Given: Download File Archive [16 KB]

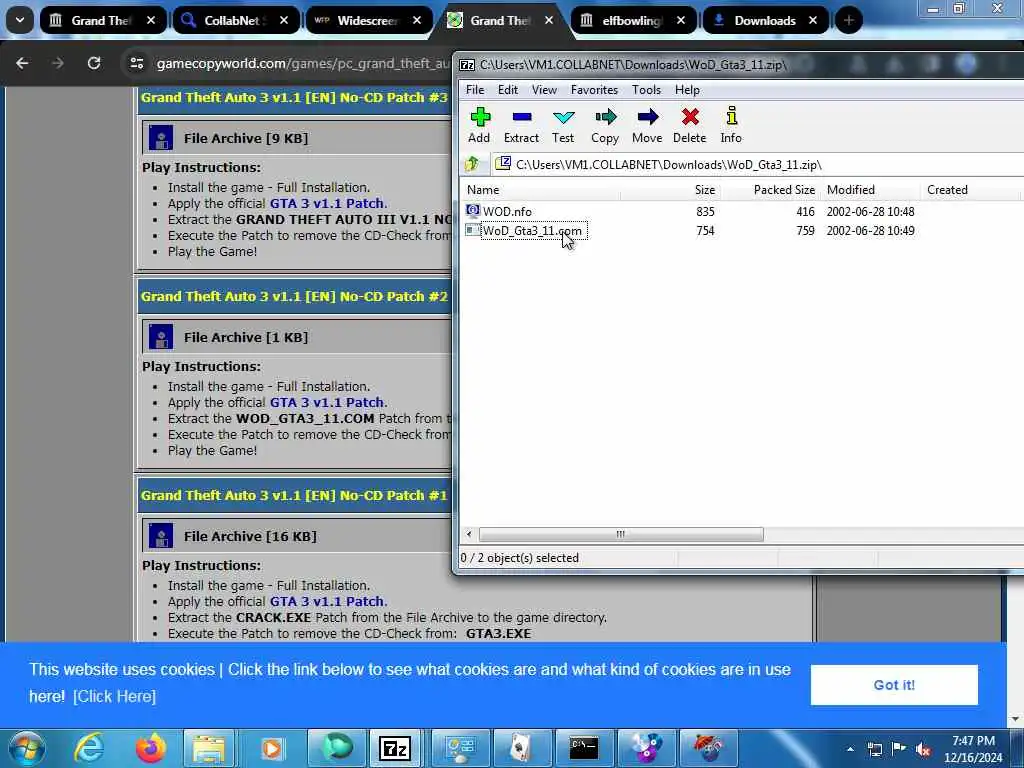Looking at the screenshot, I should point(250,536).
